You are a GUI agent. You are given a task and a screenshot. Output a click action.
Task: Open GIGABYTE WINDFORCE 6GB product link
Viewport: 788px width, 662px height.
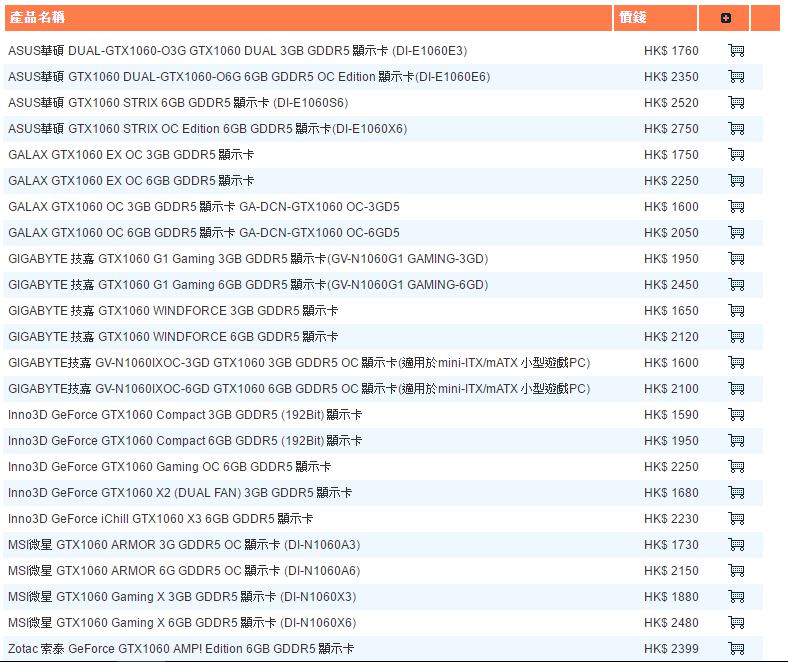click(173, 337)
